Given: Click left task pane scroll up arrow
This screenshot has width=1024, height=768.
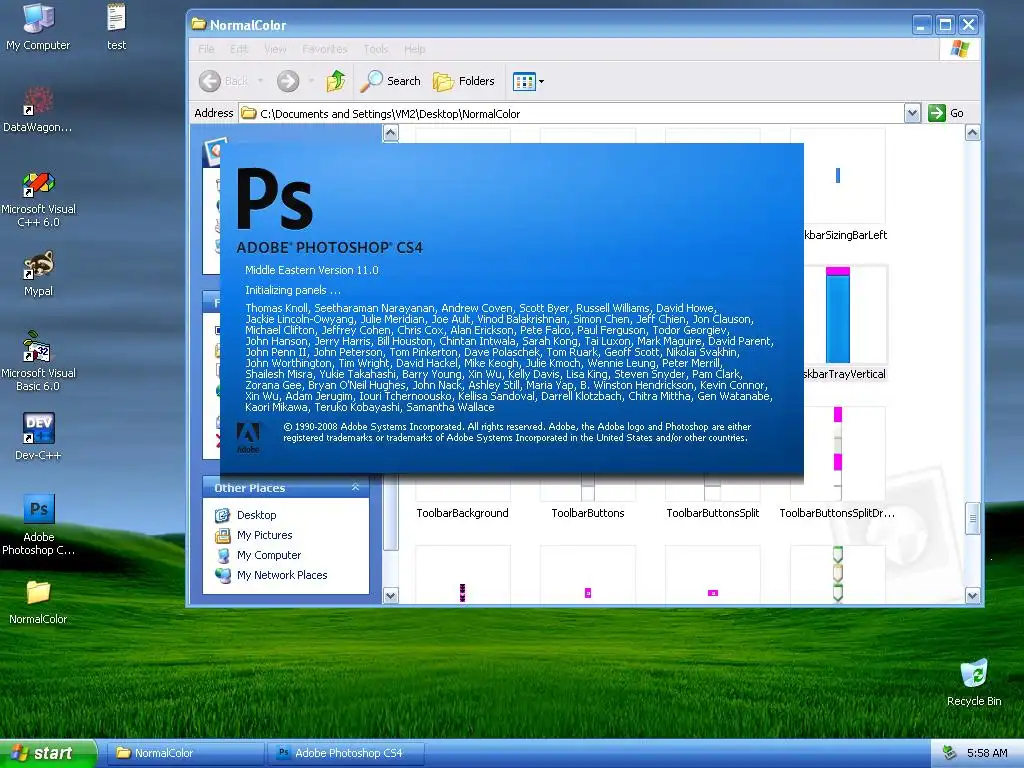Looking at the screenshot, I should tap(391, 133).
